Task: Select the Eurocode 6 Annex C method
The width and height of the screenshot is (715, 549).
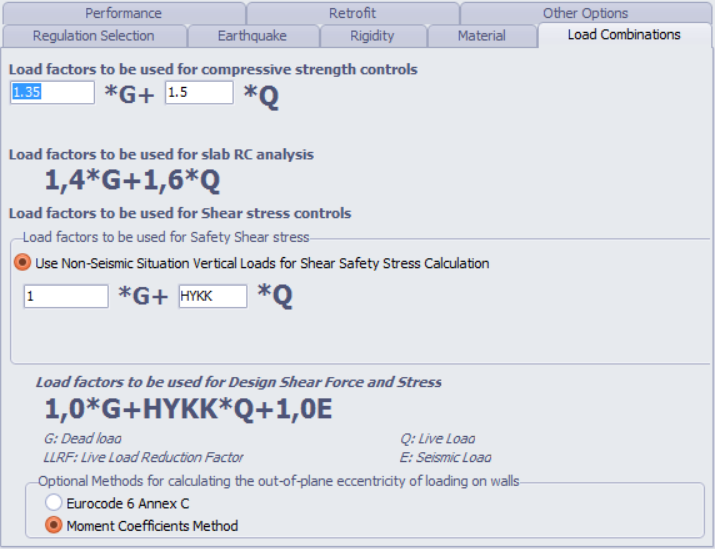Action: 53,503
